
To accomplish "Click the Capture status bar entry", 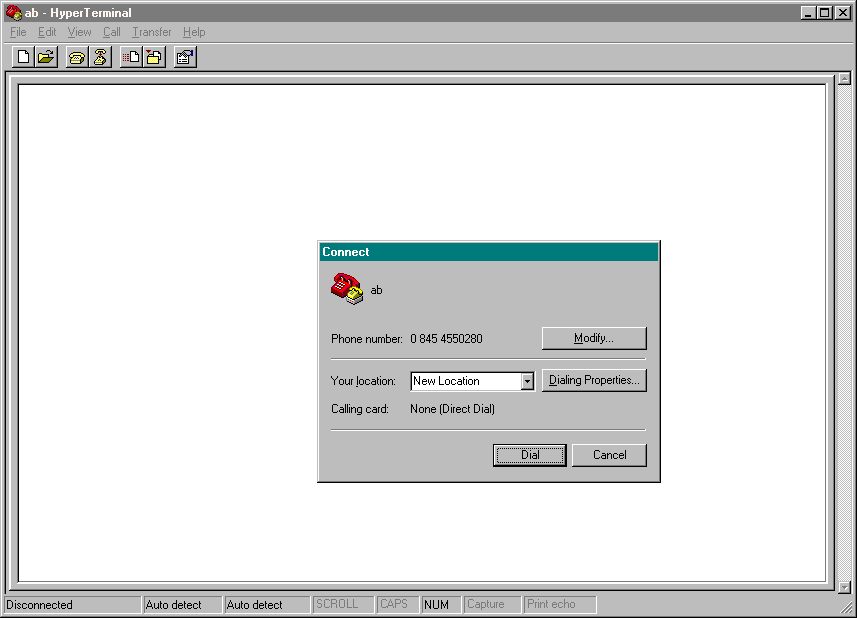I will 492,605.
